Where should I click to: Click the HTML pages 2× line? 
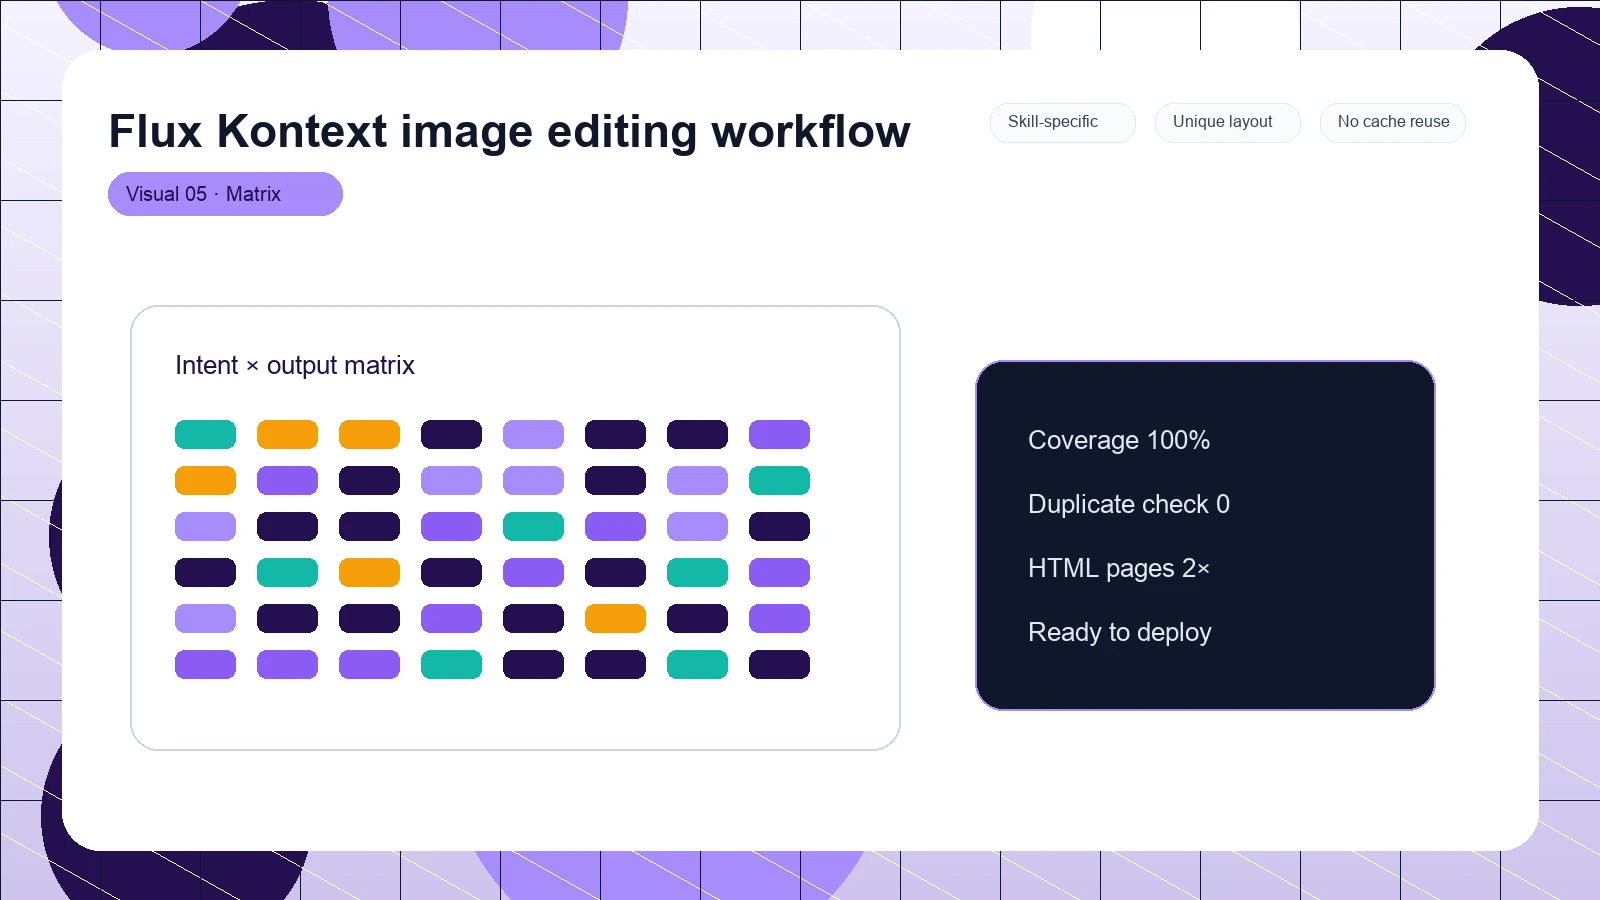click(x=1119, y=568)
